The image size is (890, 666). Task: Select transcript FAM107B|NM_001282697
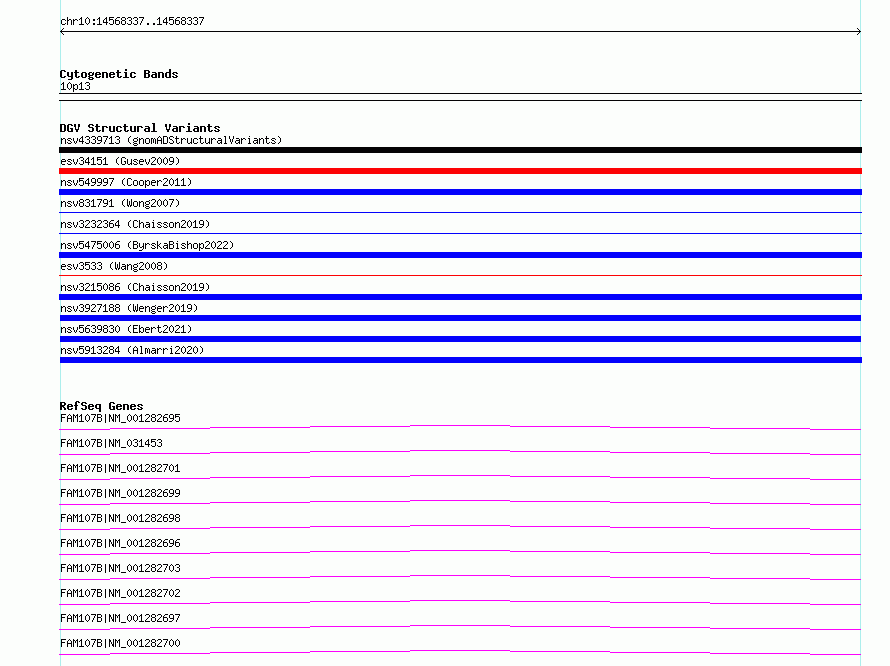(120, 618)
